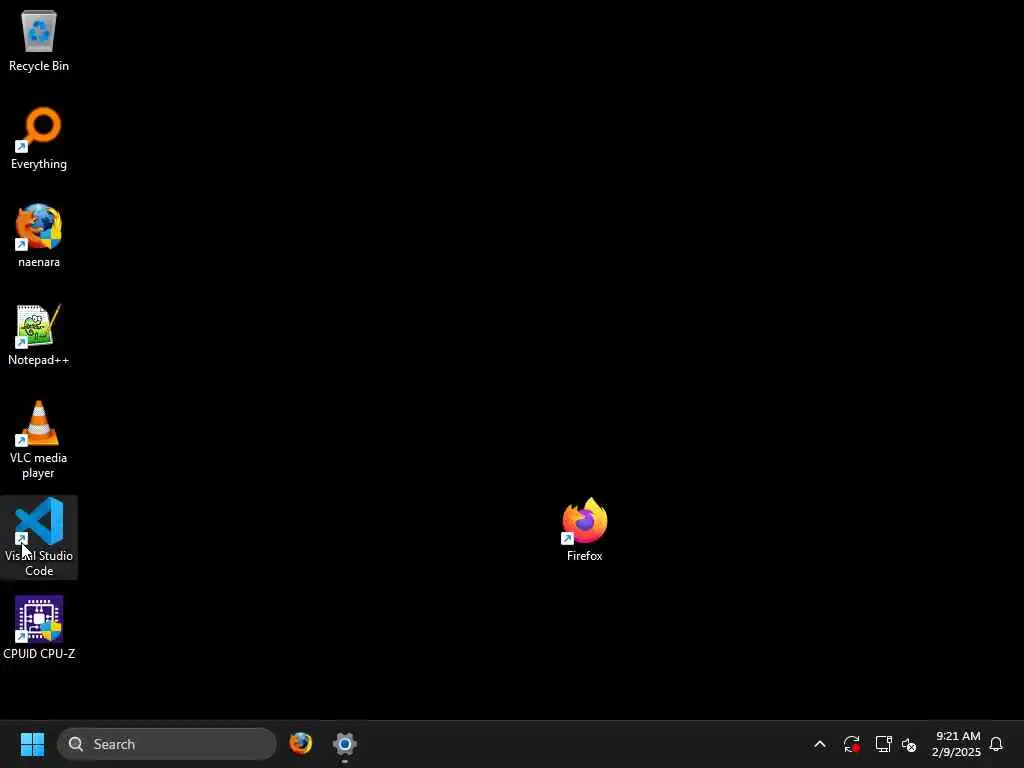Open the Settings gear in the taskbar
This screenshot has height=768, width=1024.
coord(345,743)
